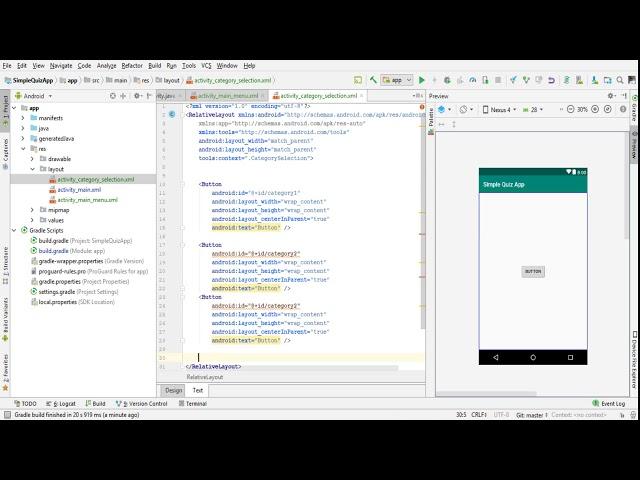
Task: Click Scroll from Source target icon in Project panel
Action: tap(113, 96)
